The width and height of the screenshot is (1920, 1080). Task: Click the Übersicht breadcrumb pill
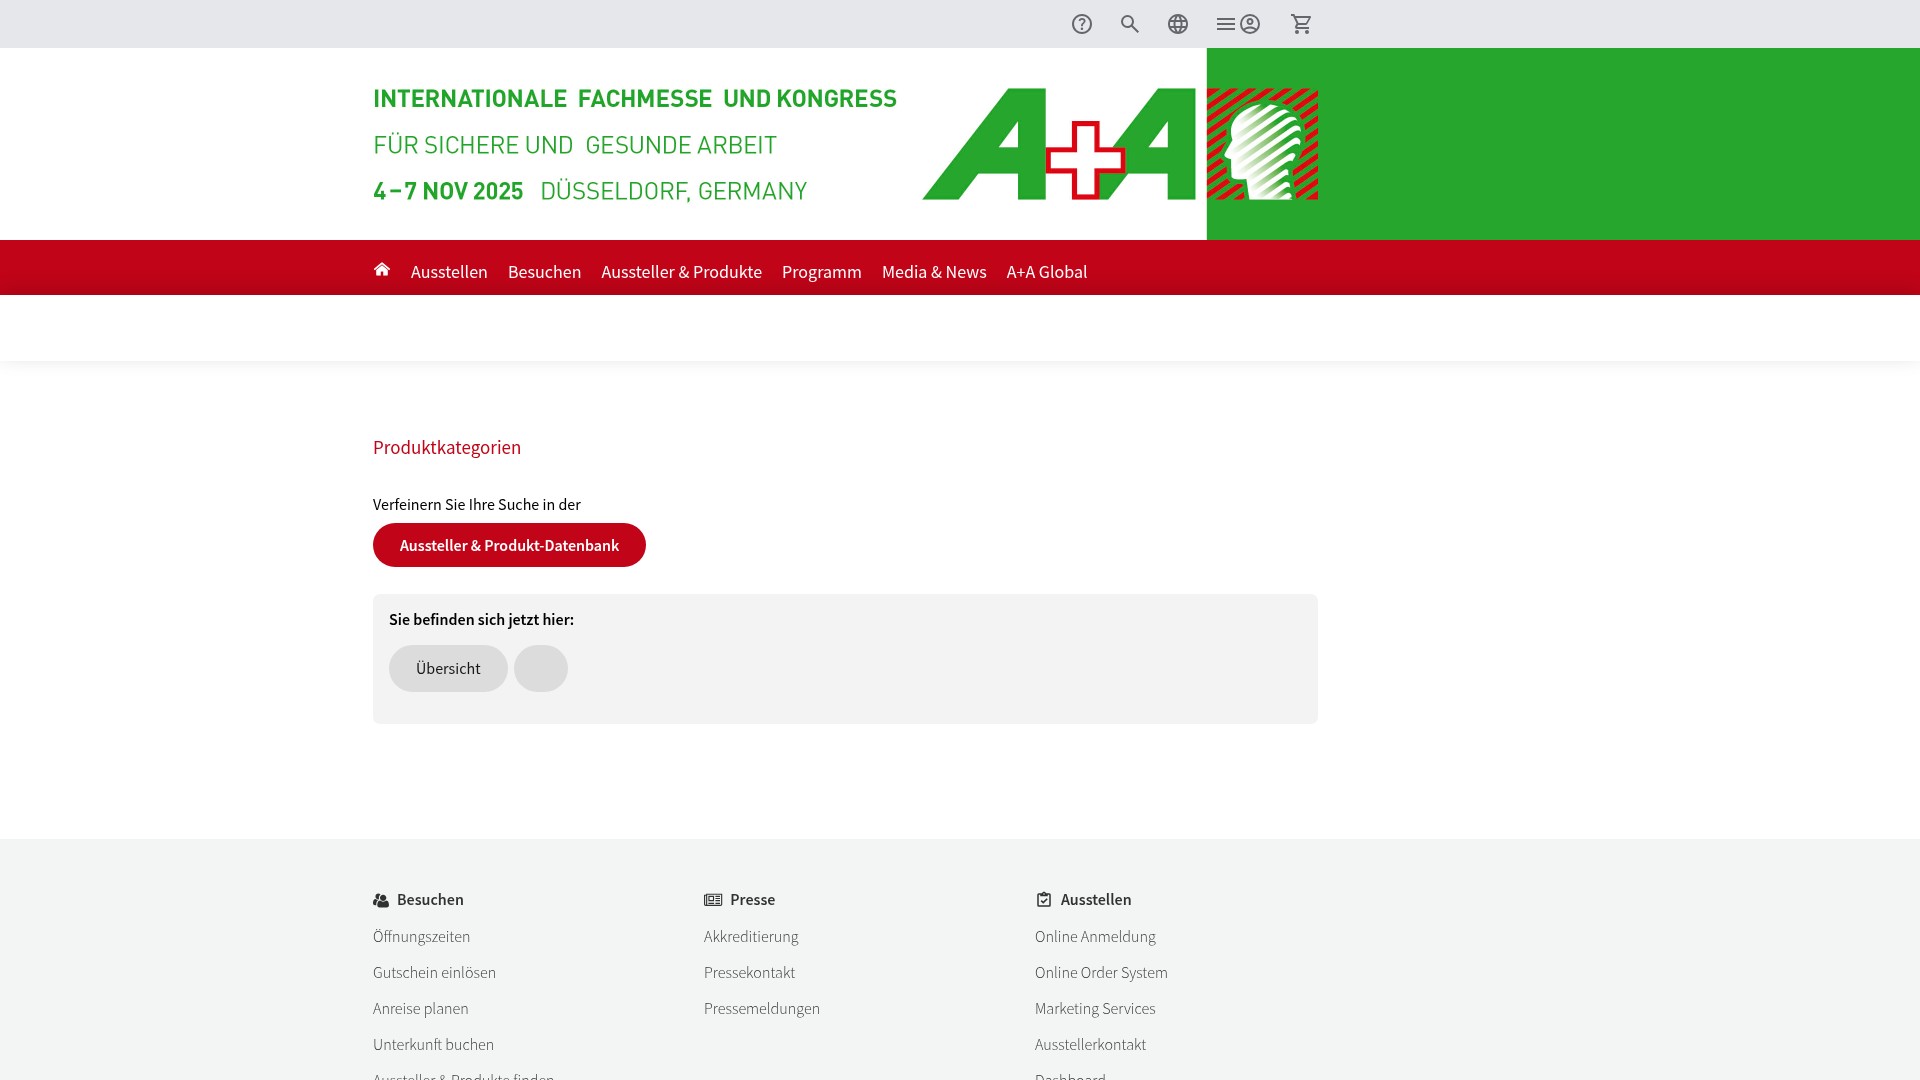pyautogui.click(x=448, y=669)
